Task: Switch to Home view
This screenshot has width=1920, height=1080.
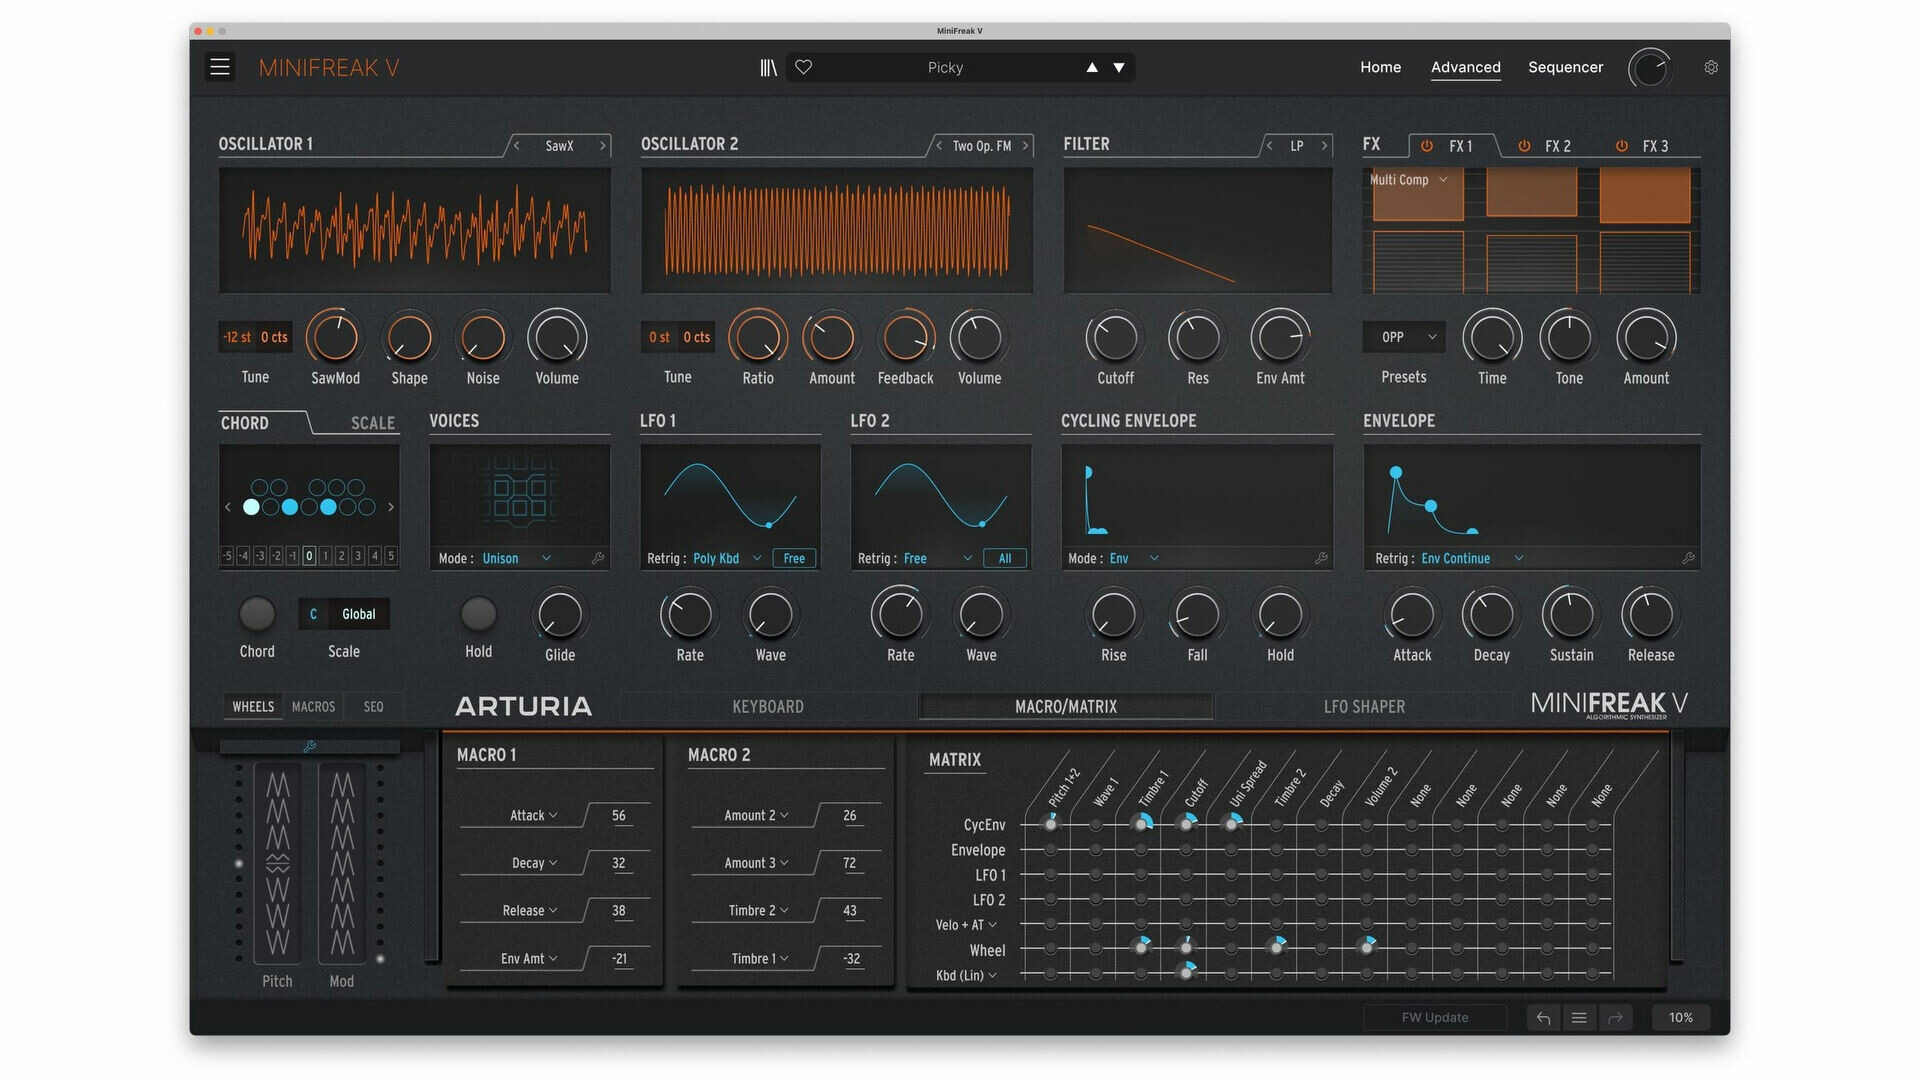Action: 1380,67
